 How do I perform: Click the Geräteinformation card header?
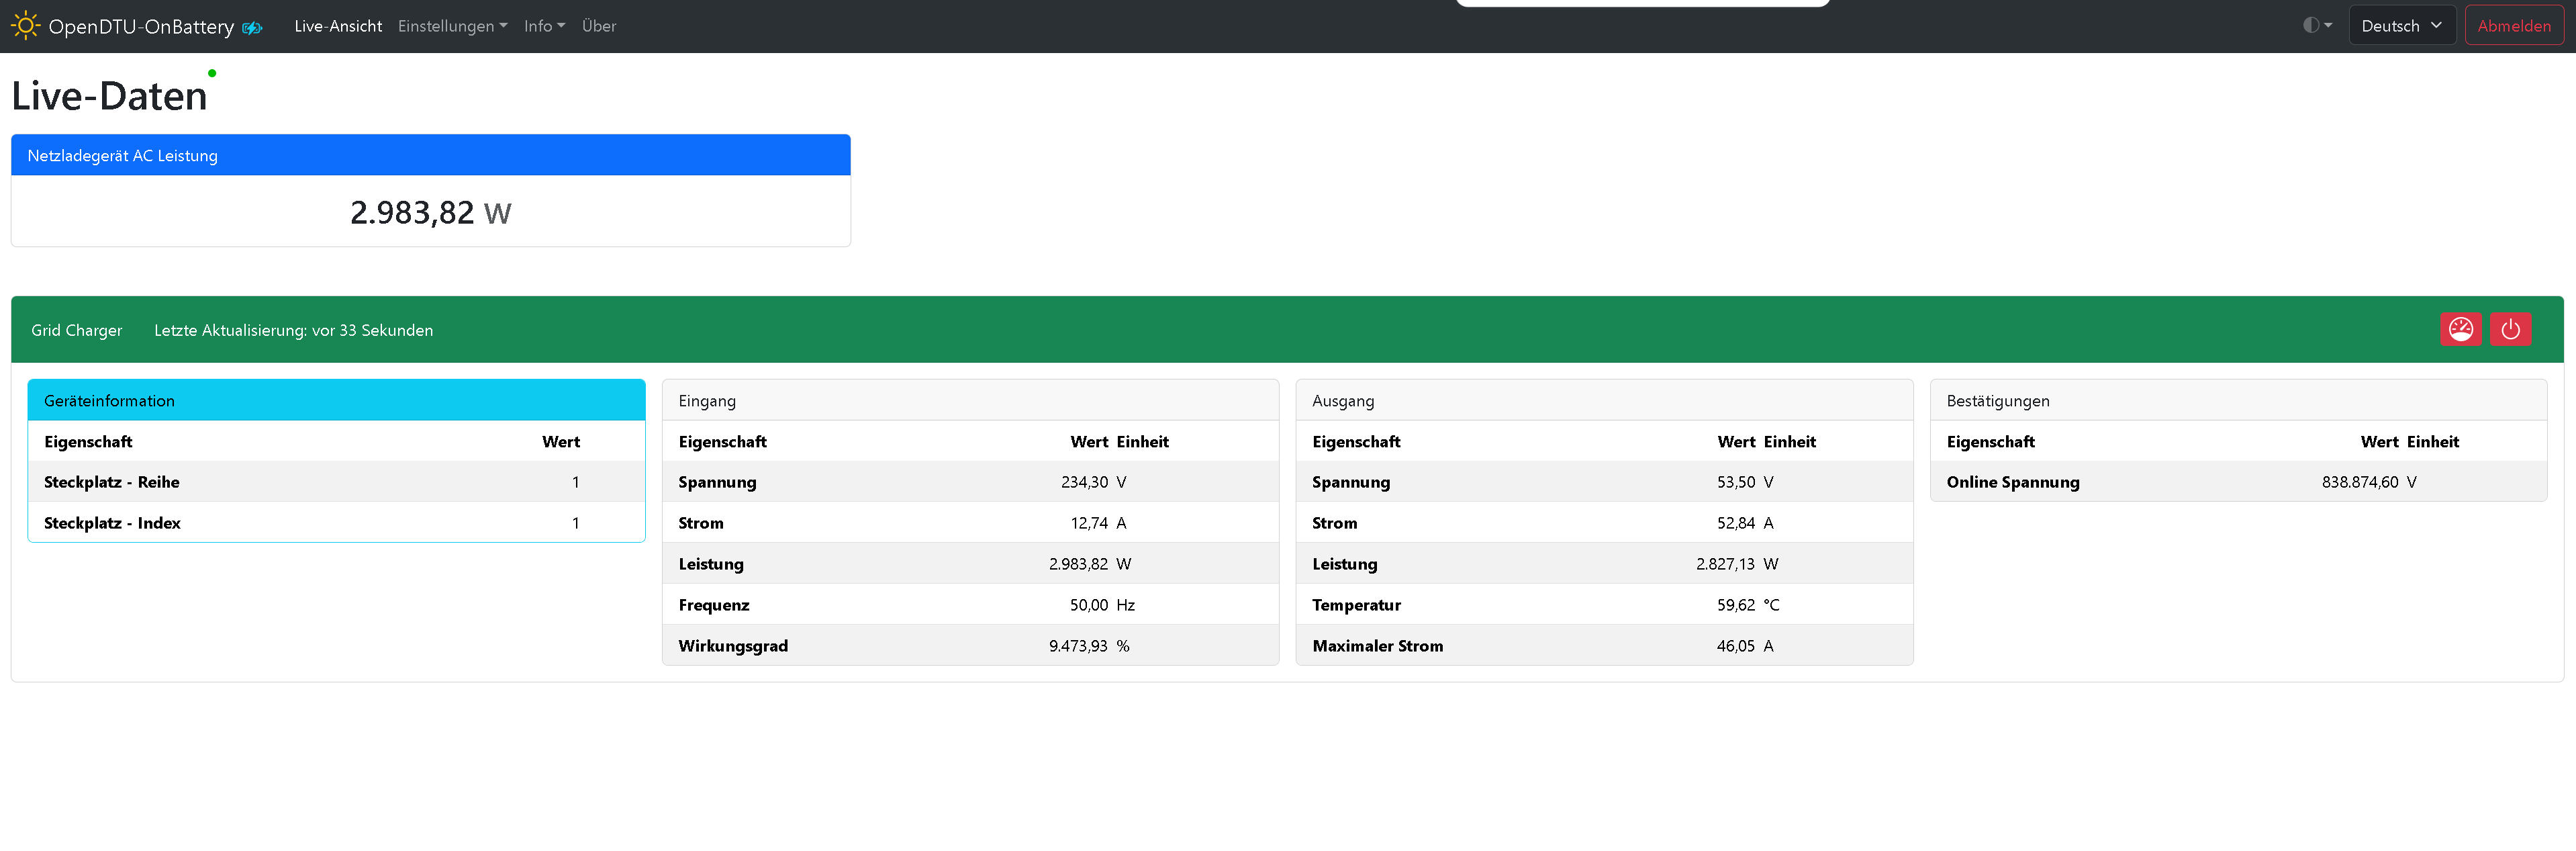(336, 400)
